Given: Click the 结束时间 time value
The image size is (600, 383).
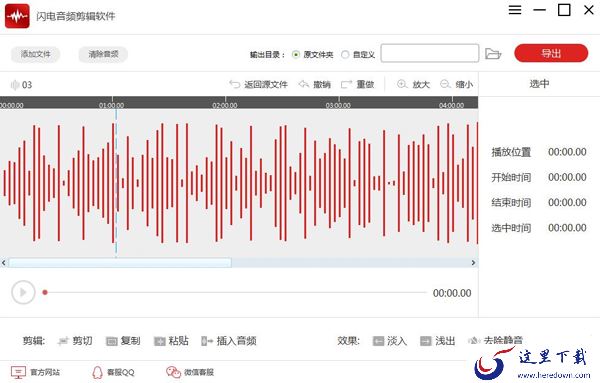Looking at the screenshot, I should pyautogui.click(x=567, y=202).
